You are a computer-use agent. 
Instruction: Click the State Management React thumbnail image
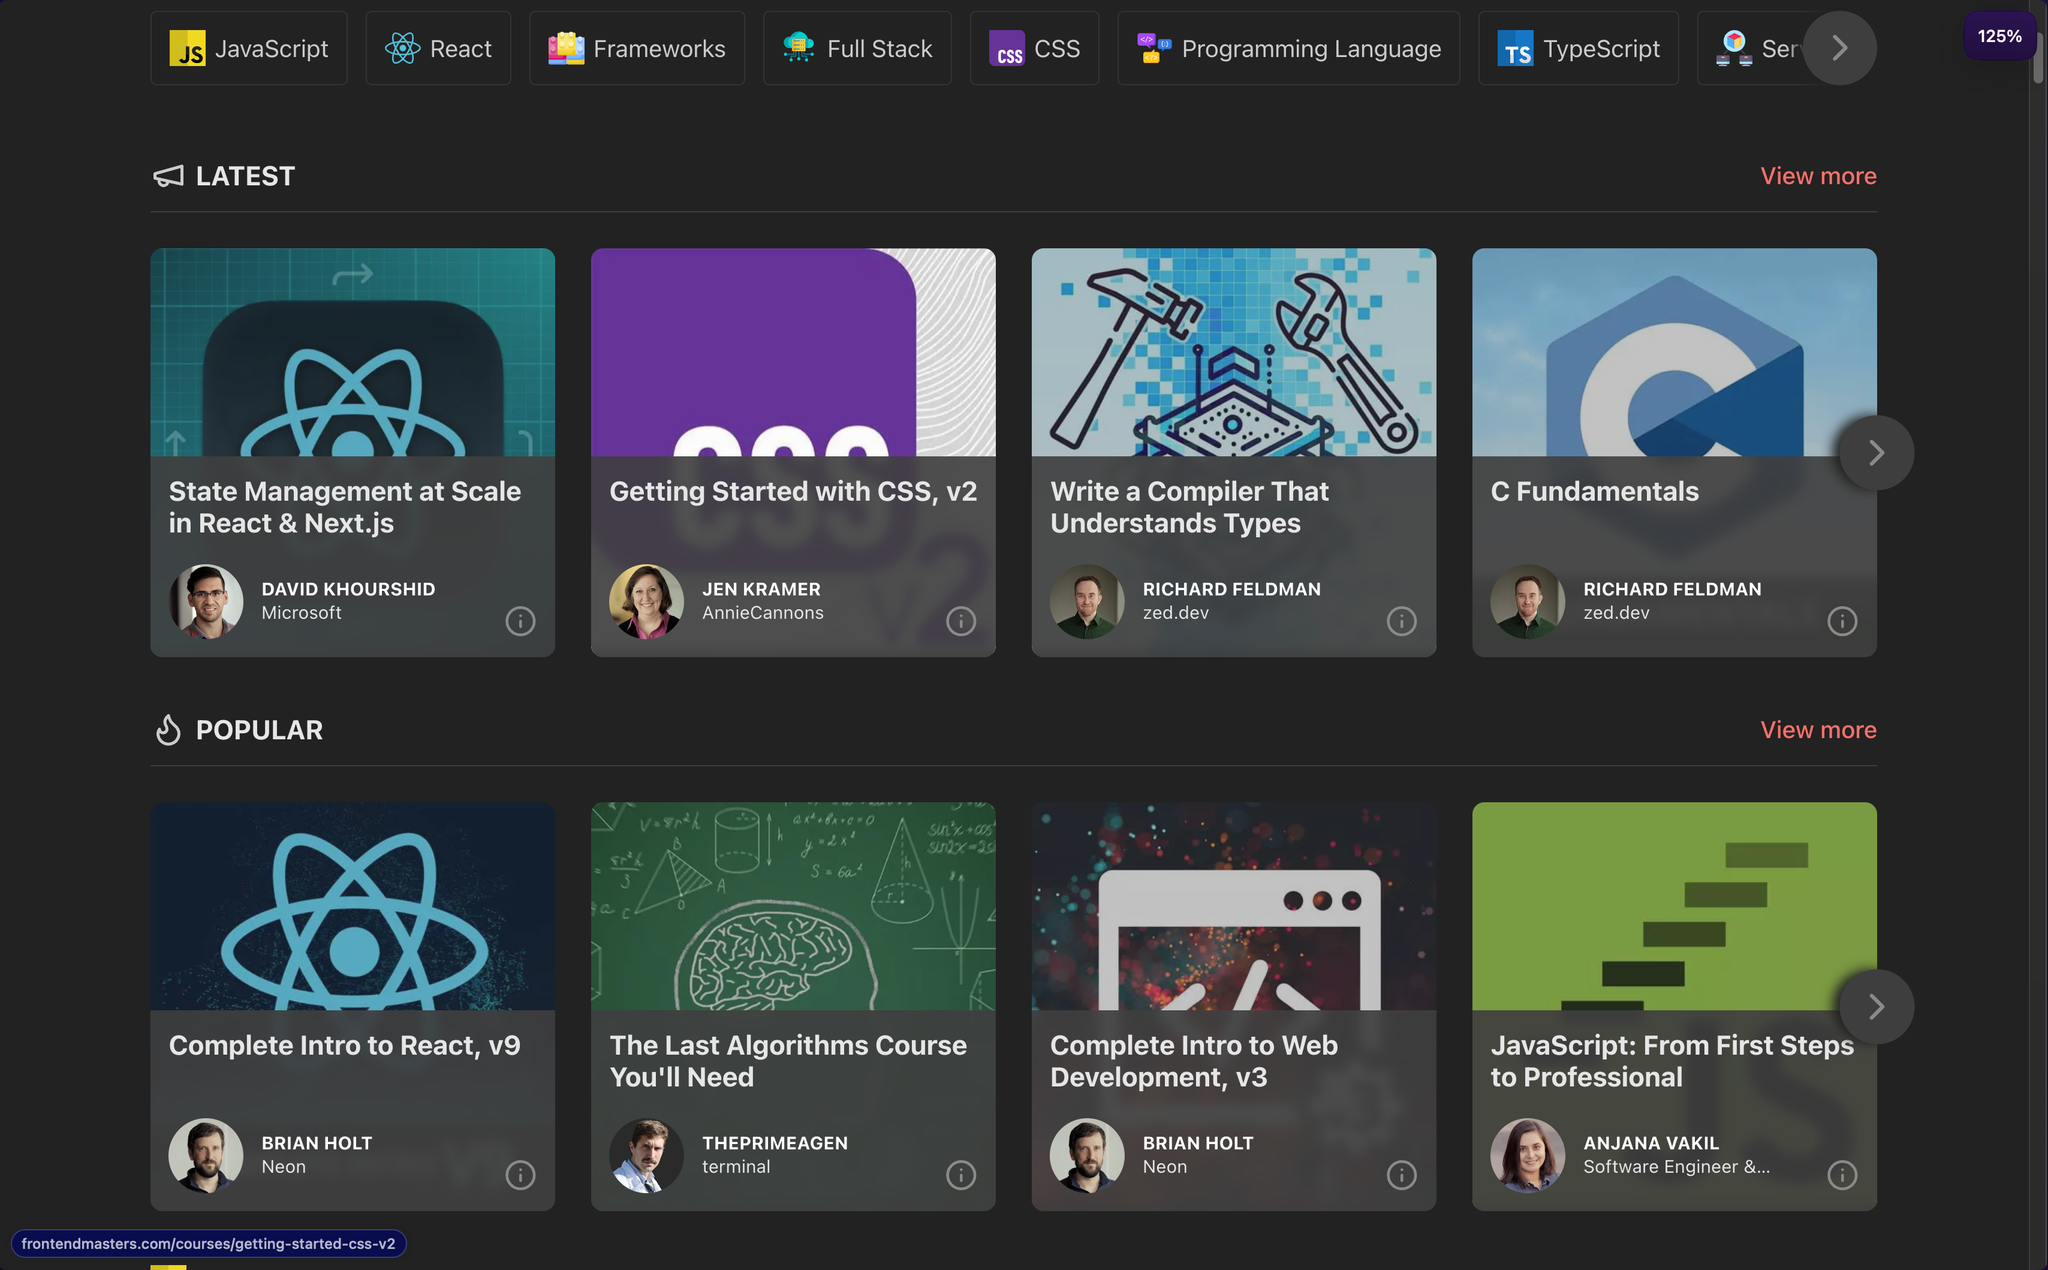(352, 352)
